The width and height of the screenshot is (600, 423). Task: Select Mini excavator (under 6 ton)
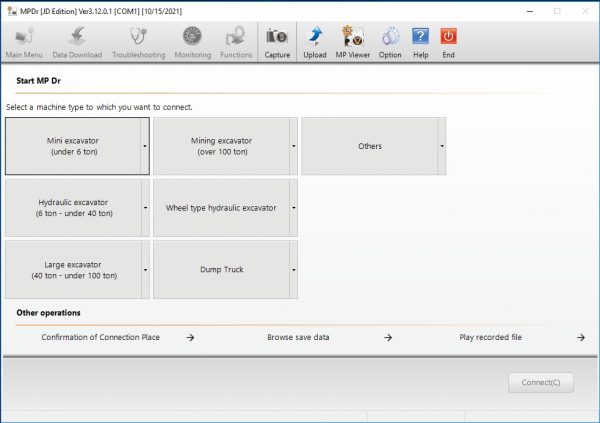coord(73,146)
